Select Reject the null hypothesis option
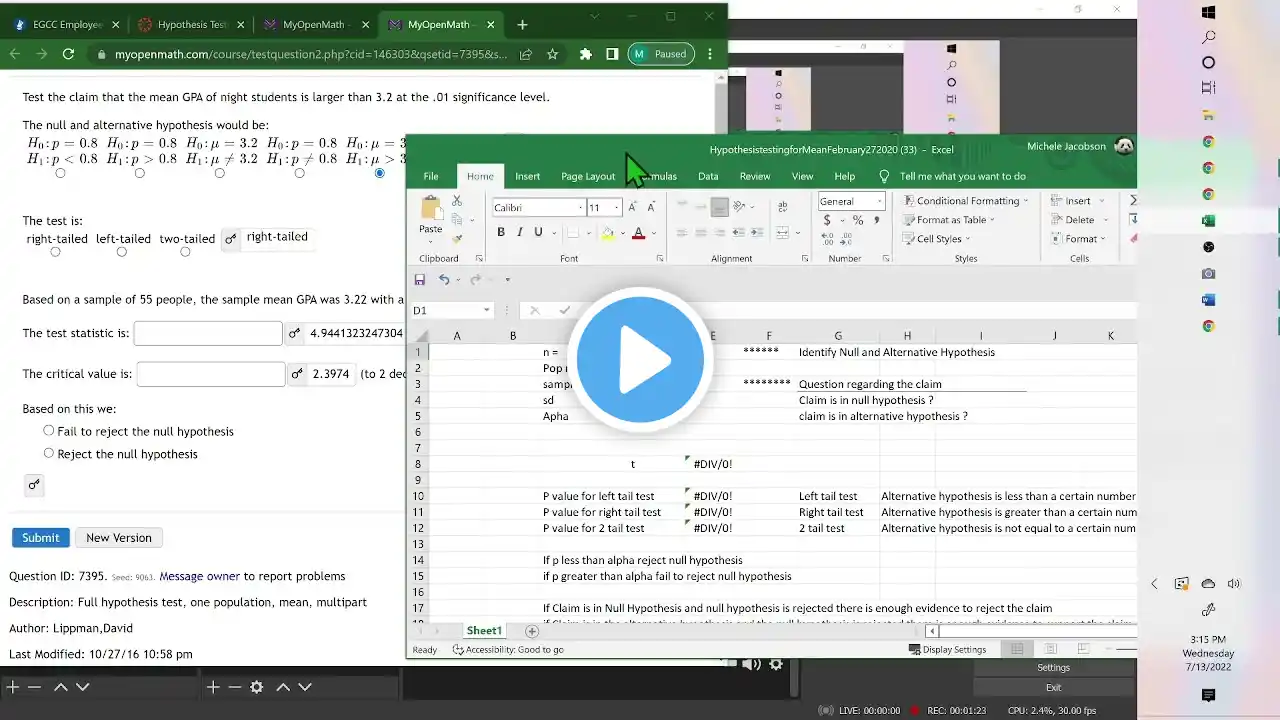Viewport: 1280px width, 720px height. tap(48, 453)
